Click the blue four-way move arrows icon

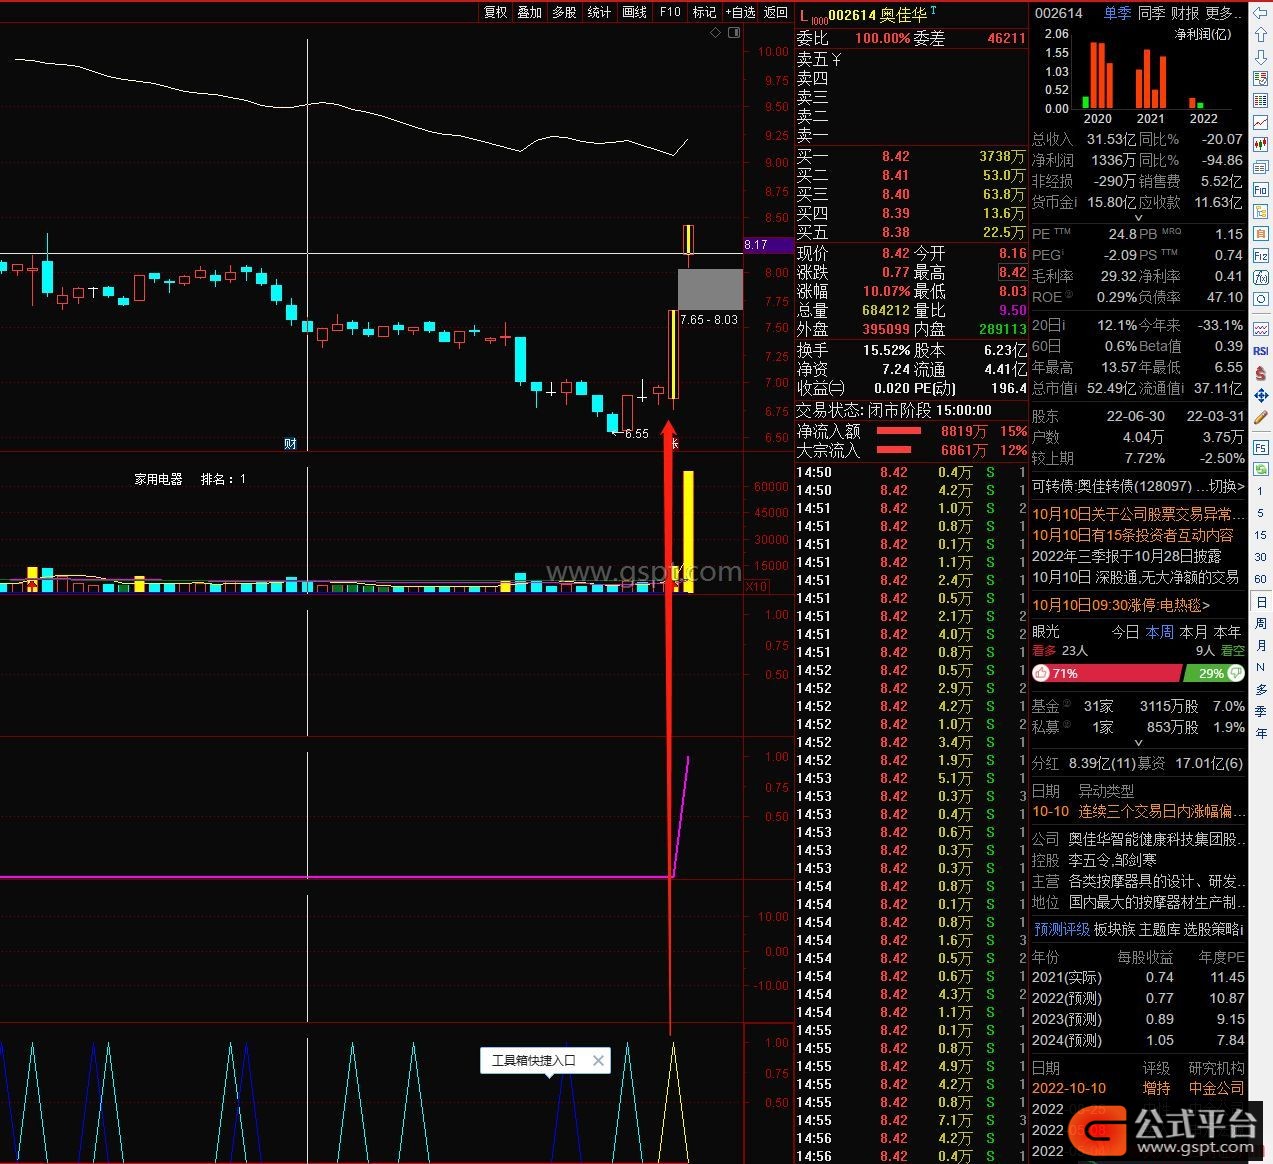pyautogui.click(x=1261, y=395)
